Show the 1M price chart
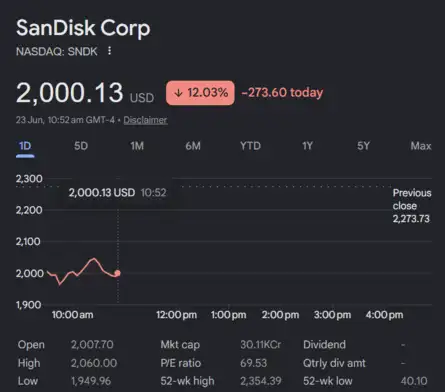Image resolution: width=445 pixels, height=392 pixels. click(x=137, y=146)
